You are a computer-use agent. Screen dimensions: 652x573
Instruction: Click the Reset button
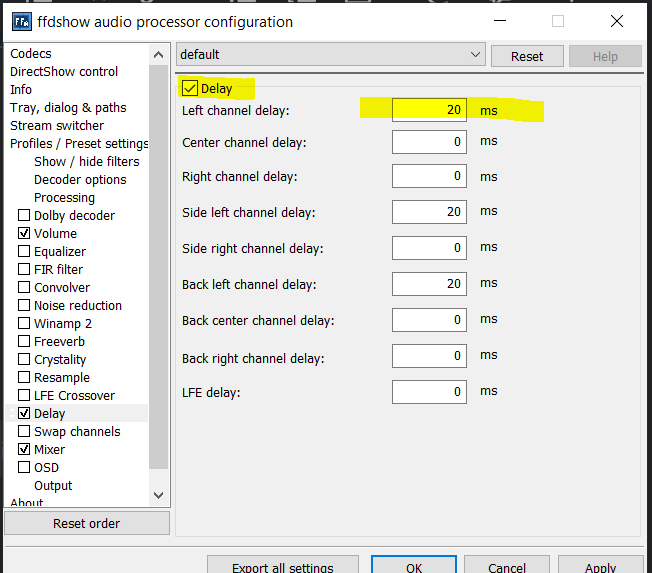pos(527,56)
